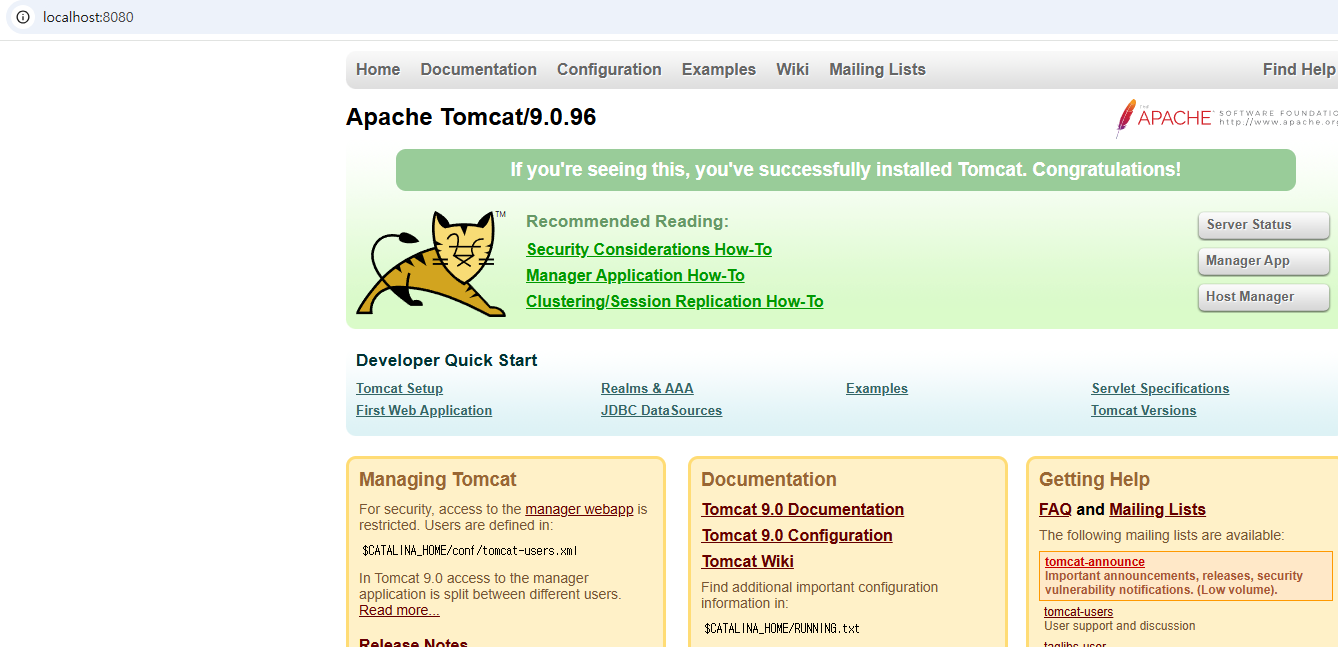Click the $CATALINA_HOME/RUNNING.txt path text
Screen dimensions: 1338x647
781,628
